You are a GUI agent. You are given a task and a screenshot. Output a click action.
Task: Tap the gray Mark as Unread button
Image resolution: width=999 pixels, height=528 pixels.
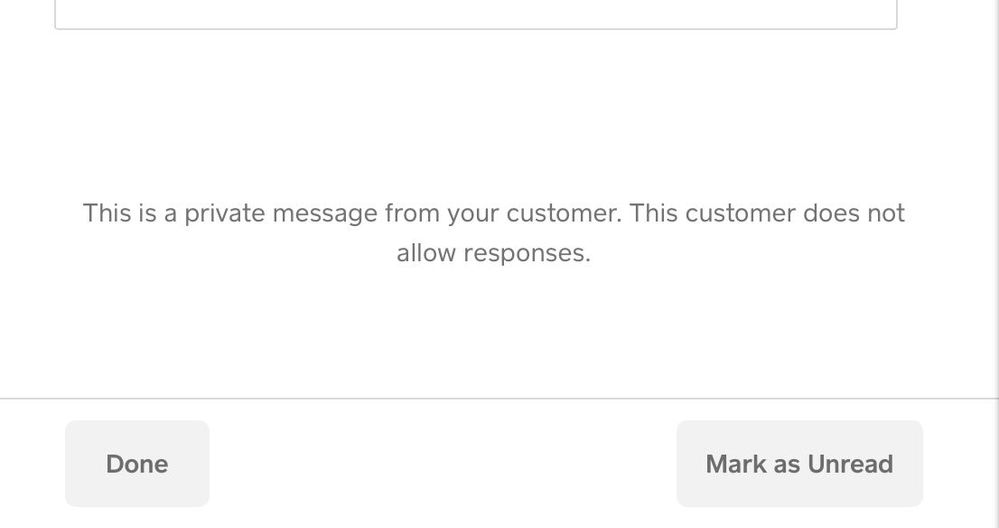tap(799, 464)
